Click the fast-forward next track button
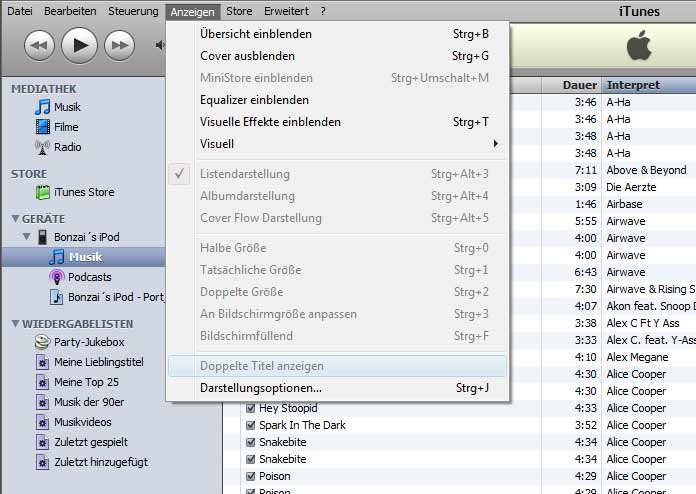 pos(119,45)
